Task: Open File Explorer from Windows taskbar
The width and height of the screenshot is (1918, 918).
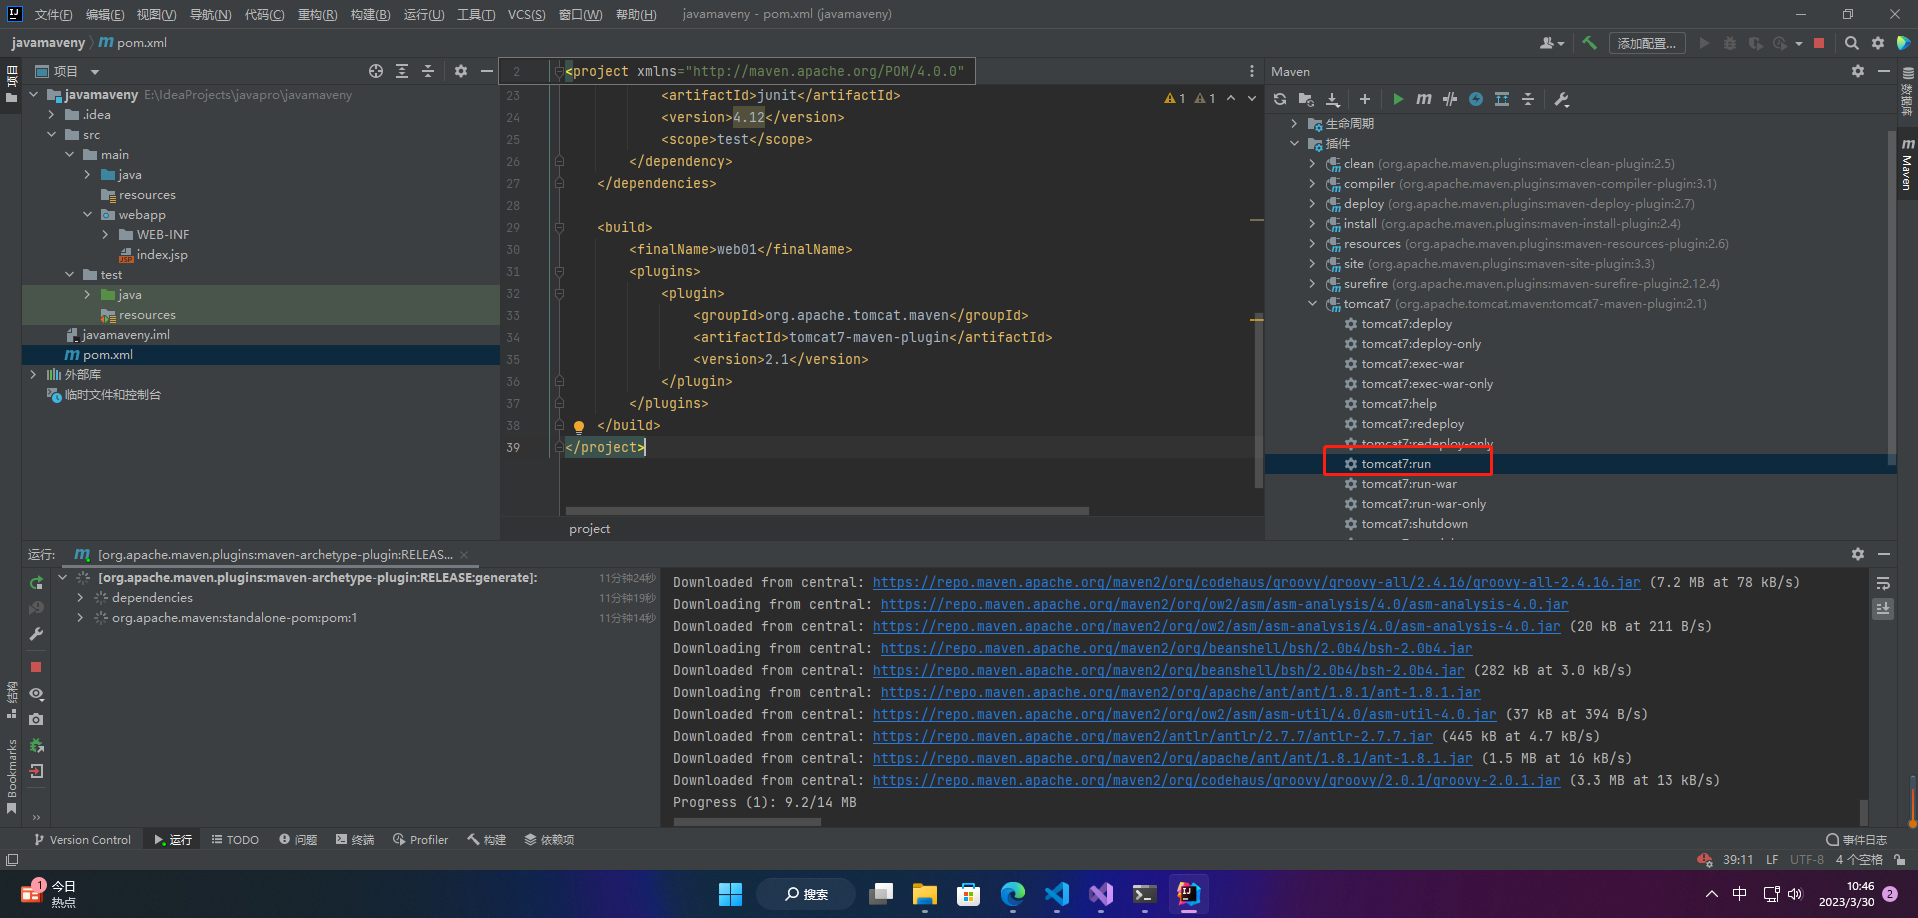Action: pos(924,894)
